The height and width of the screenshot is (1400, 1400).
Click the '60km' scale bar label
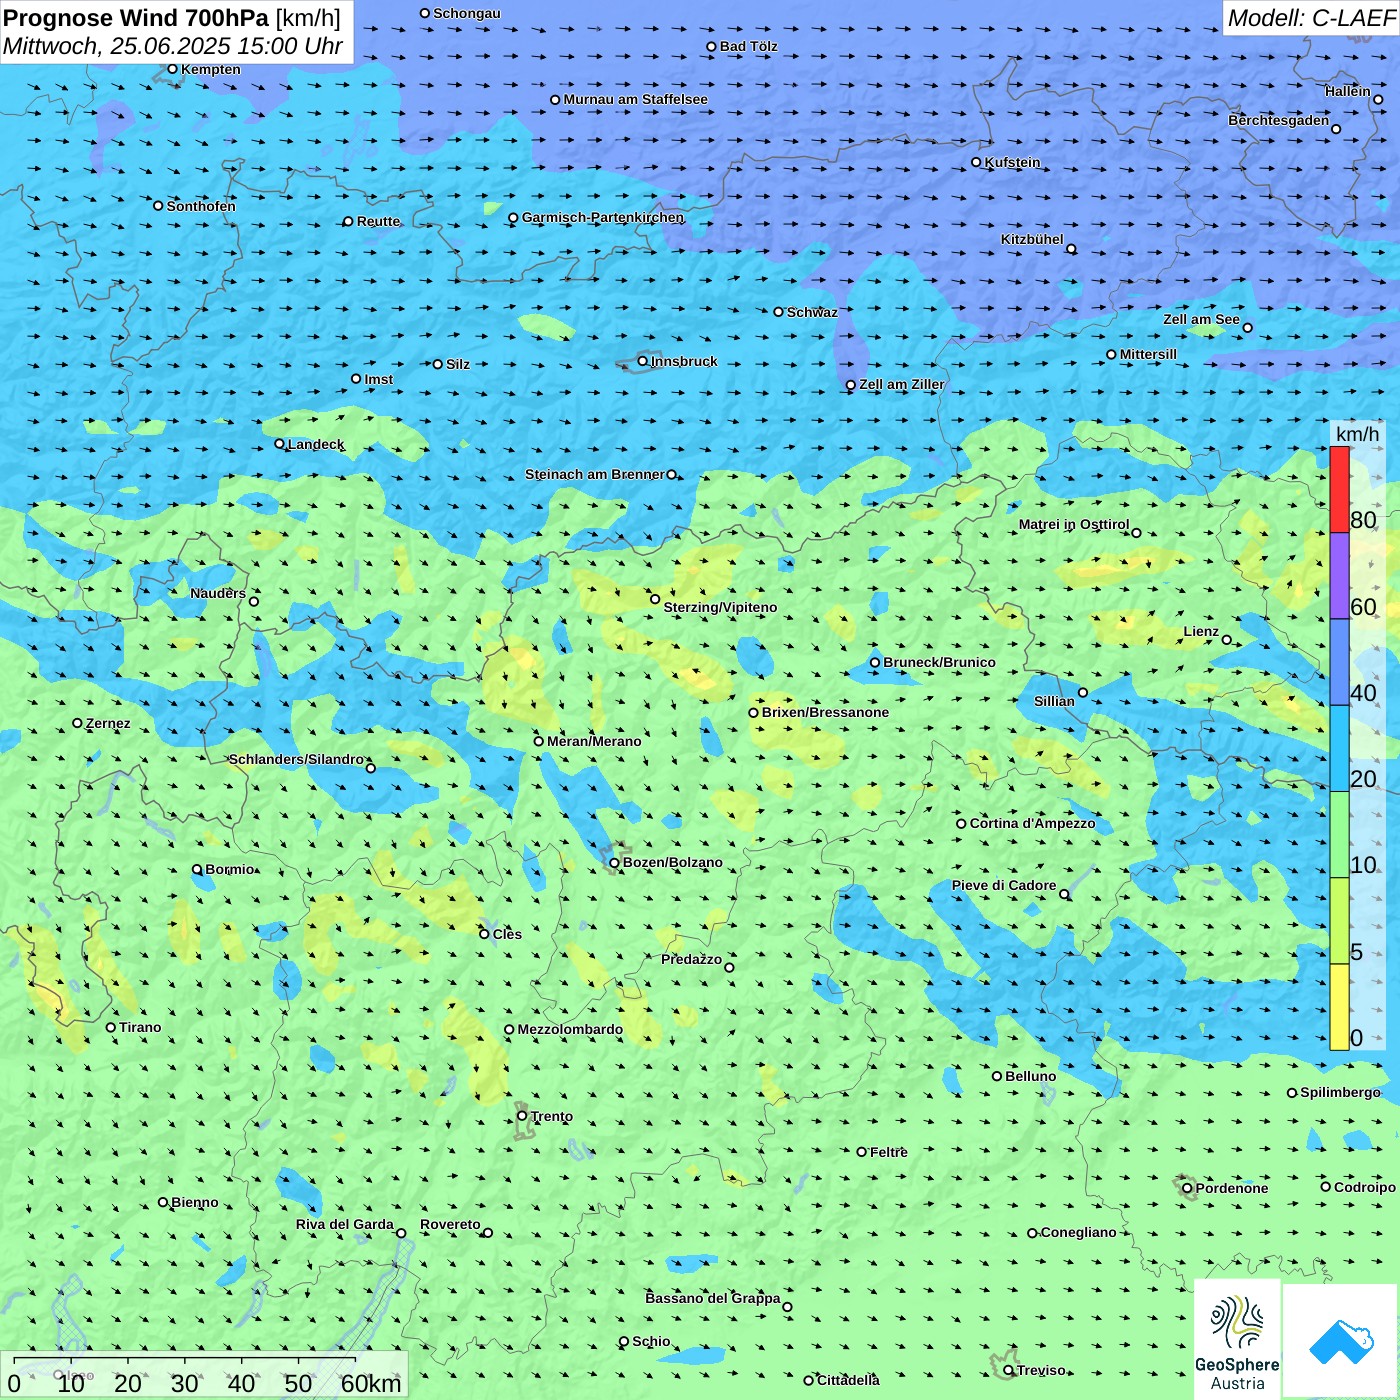(x=371, y=1383)
